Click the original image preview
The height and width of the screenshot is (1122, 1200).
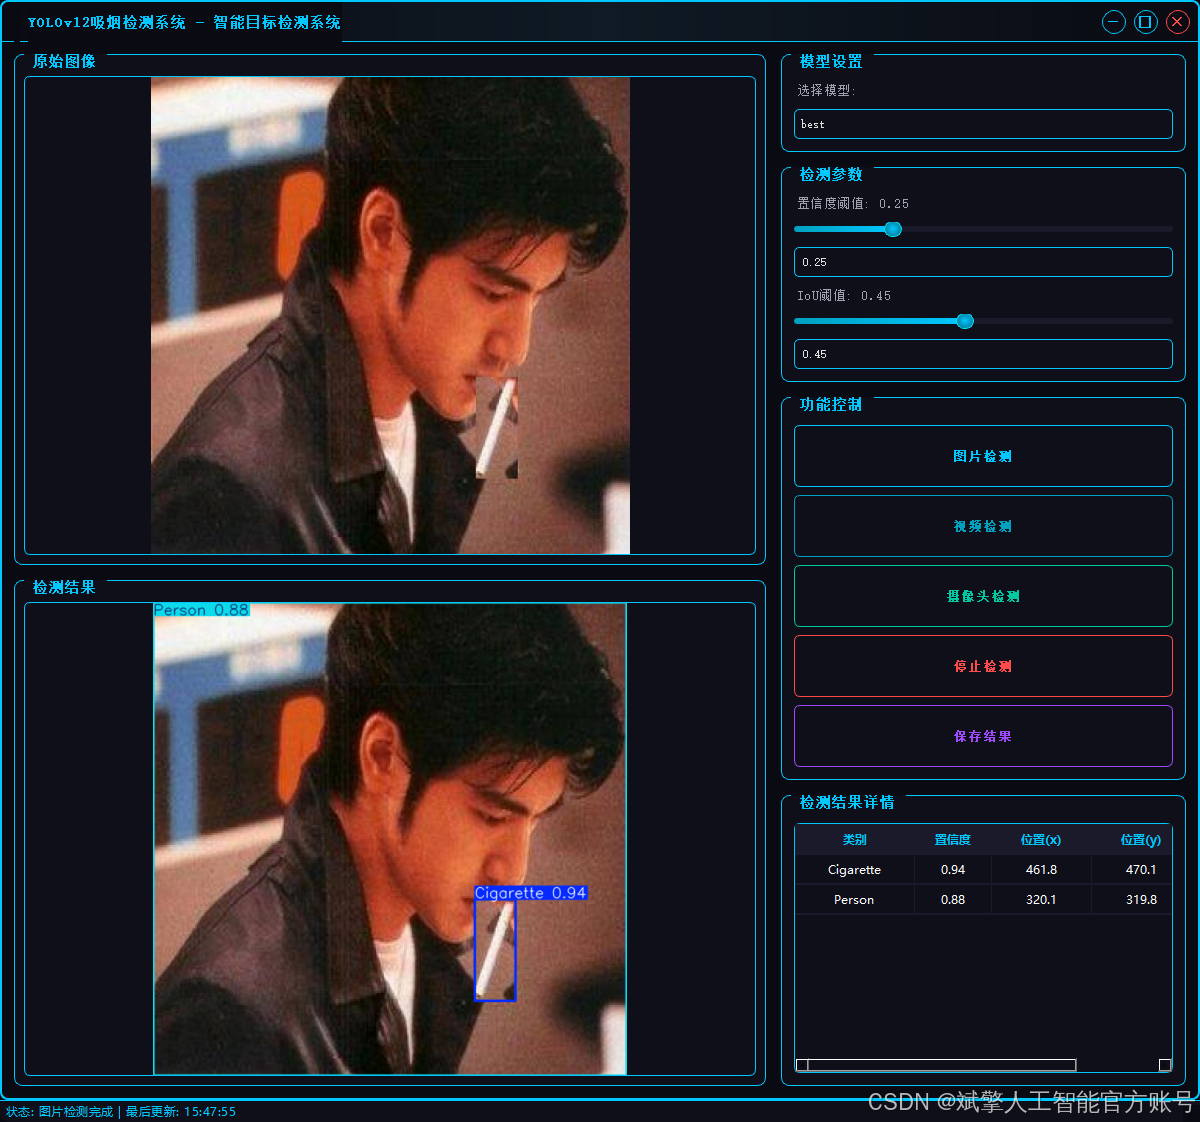pos(390,315)
